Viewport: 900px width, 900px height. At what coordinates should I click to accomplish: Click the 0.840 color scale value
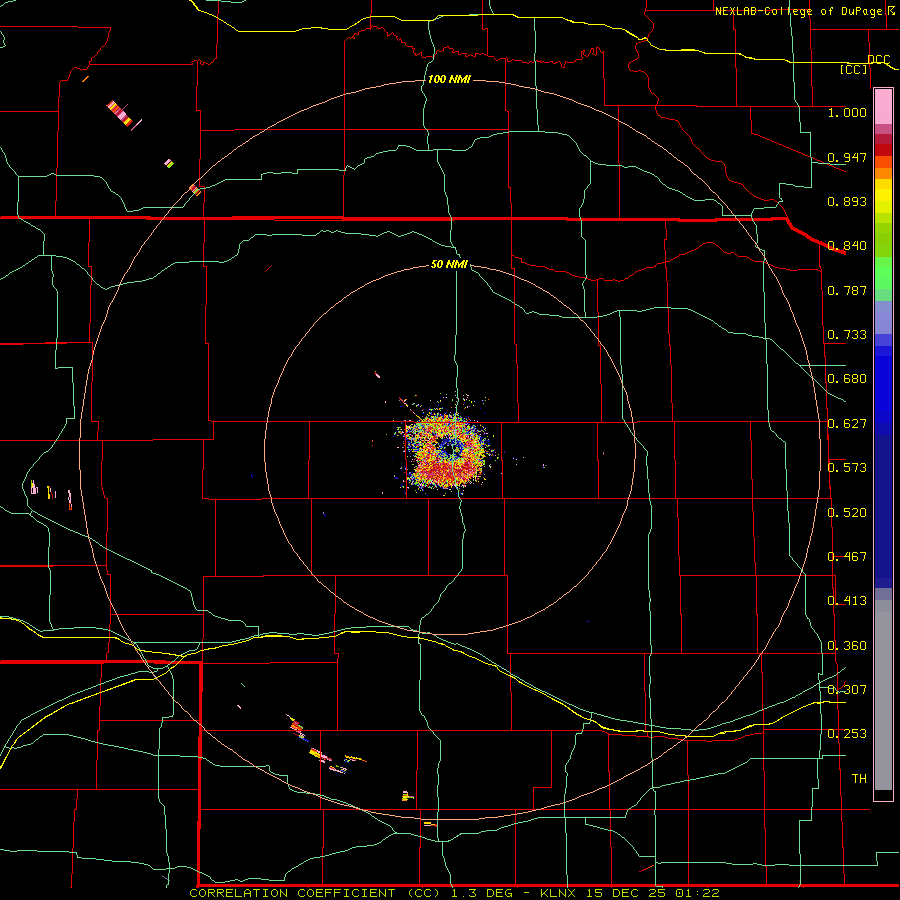coord(847,246)
